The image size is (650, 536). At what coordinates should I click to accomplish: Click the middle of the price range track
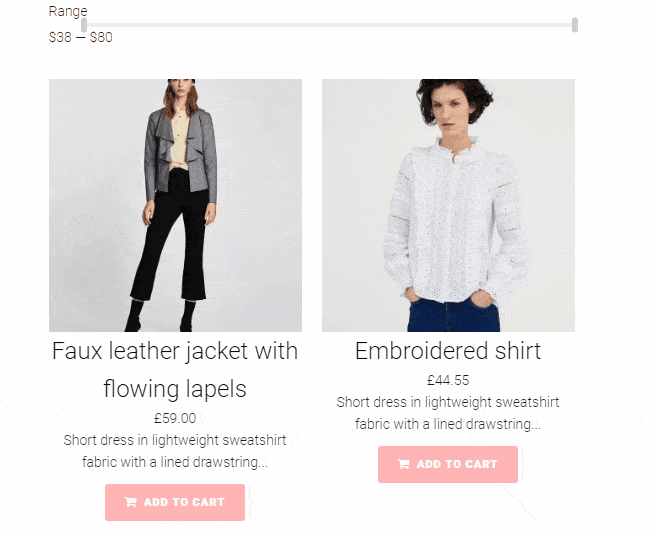[330, 25]
